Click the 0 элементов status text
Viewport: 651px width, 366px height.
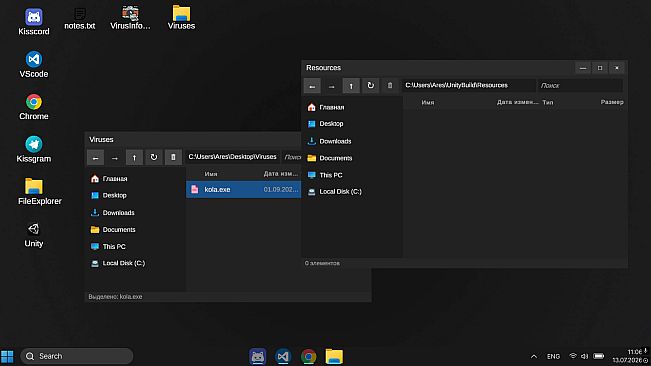[322, 263]
